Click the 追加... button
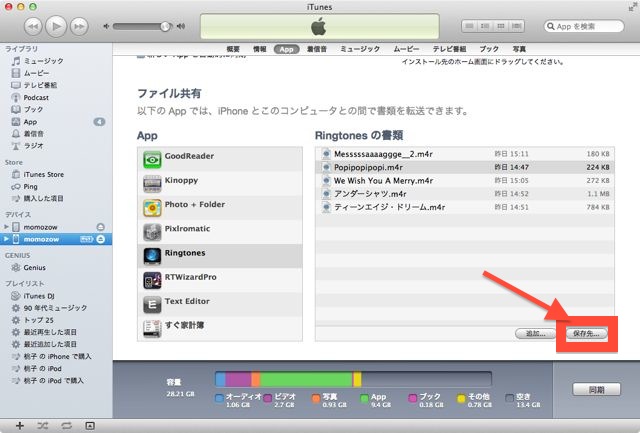 536,333
